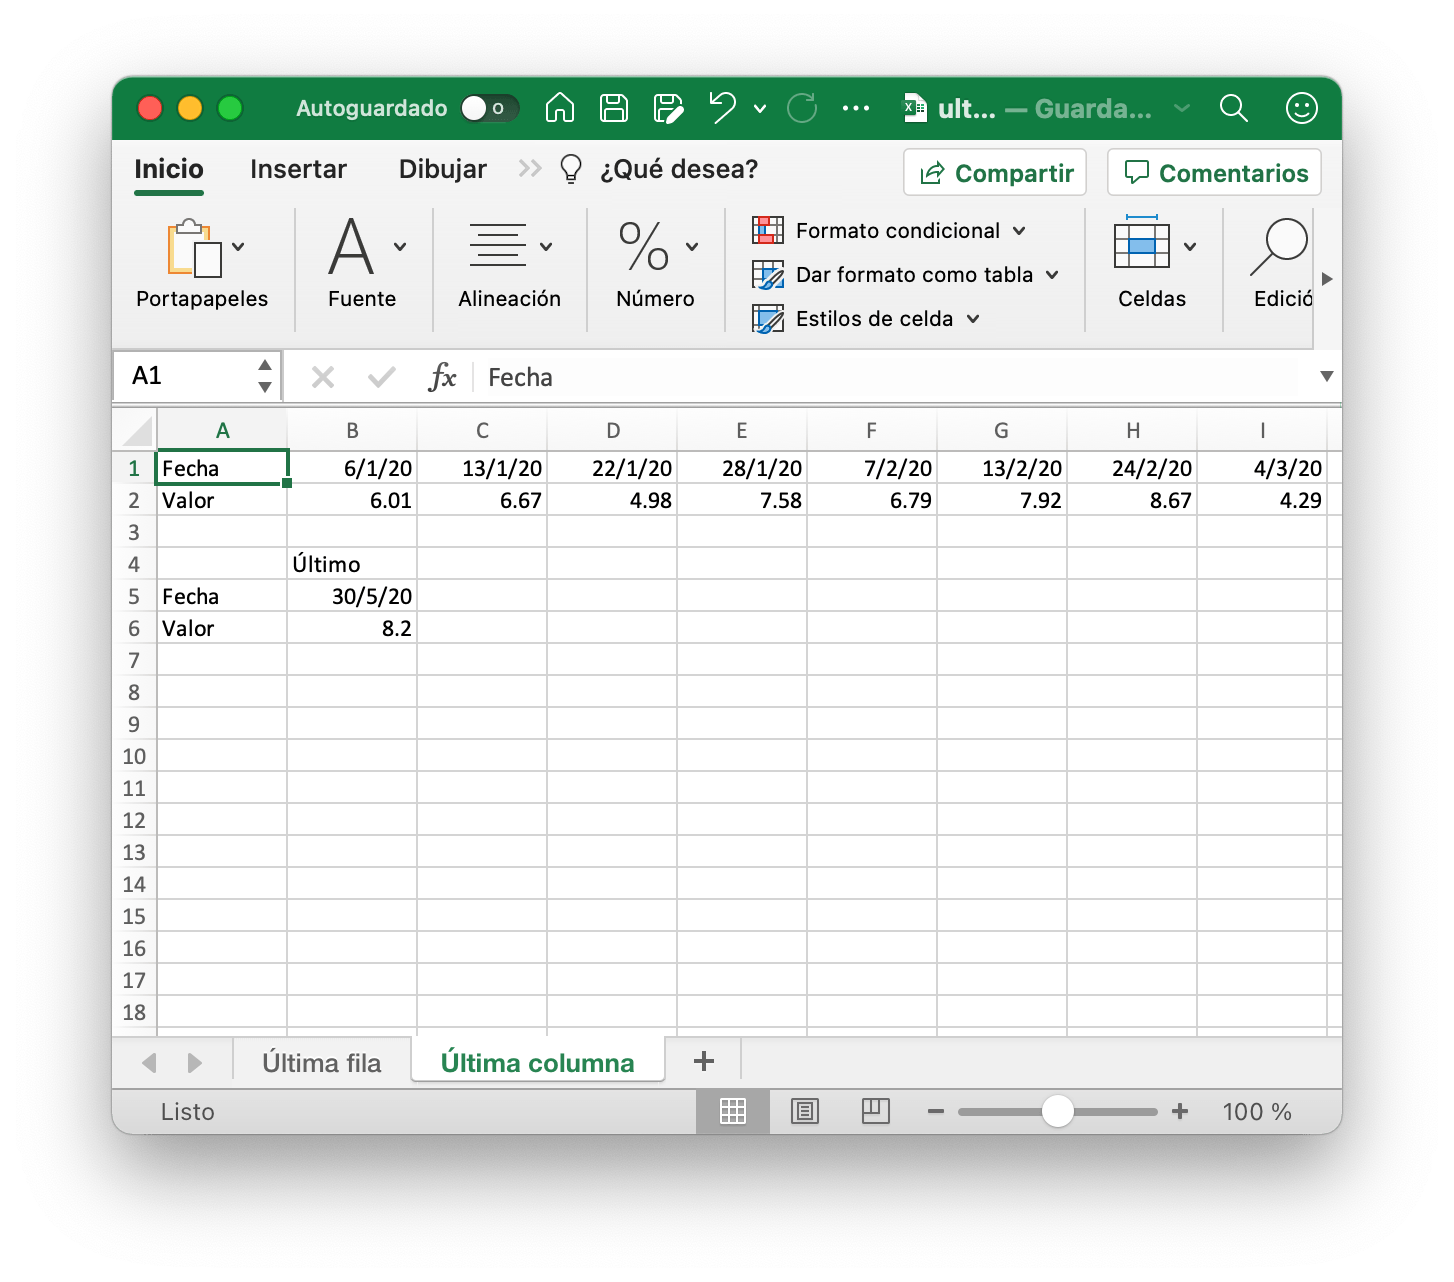The image size is (1454, 1282).
Task: Select the Última columna sheet tab
Action: 538,1062
